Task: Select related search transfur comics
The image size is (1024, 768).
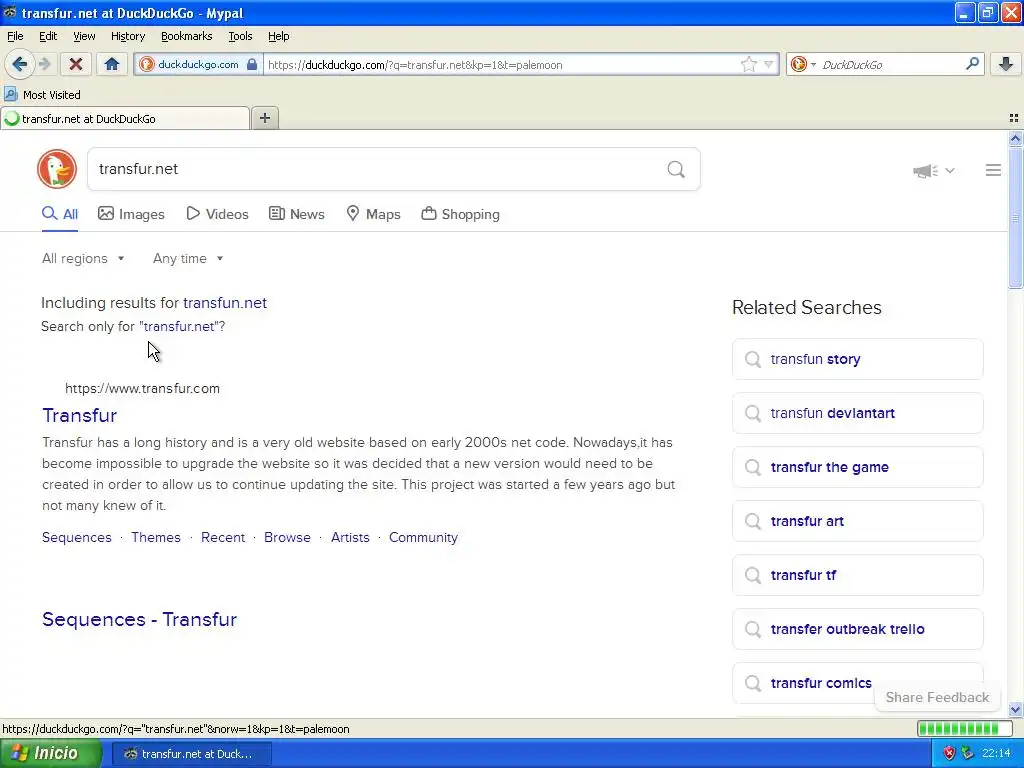Action: pos(857,683)
